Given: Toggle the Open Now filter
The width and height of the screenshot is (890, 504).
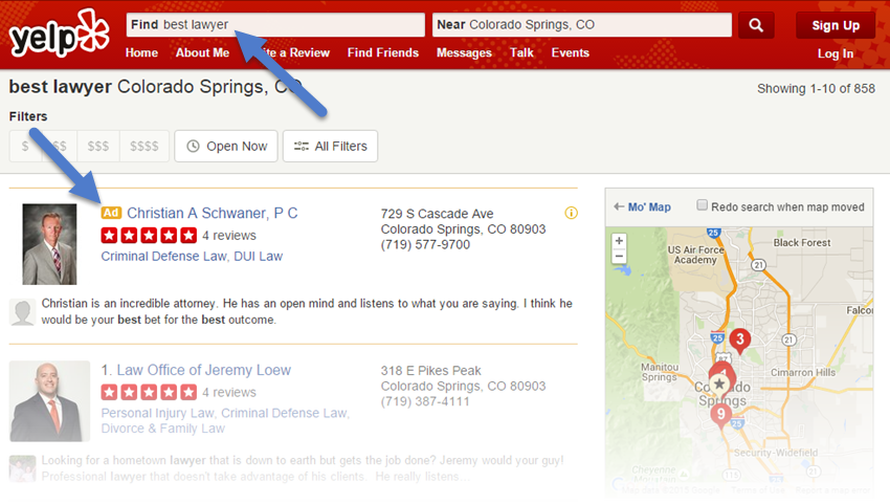Looking at the screenshot, I should click(226, 146).
